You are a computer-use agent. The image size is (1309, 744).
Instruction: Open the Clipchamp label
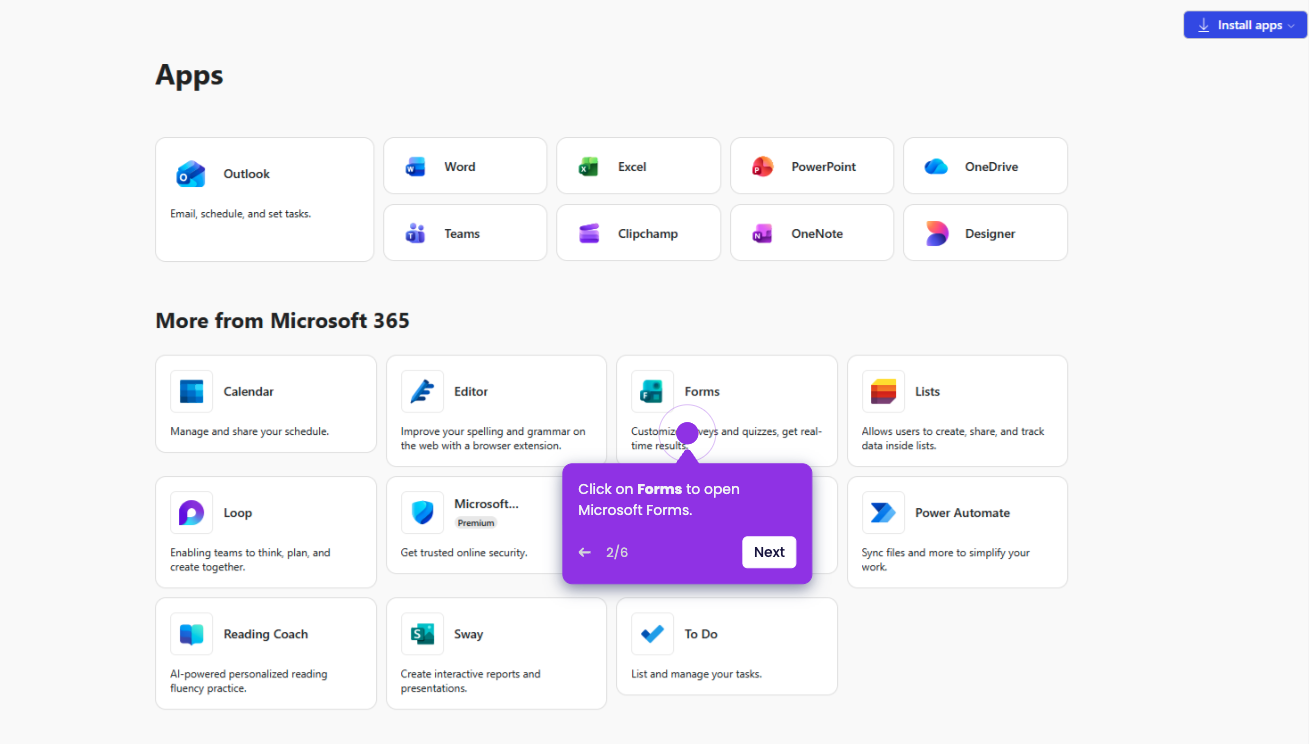pyautogui.click(x=648, y=234)
